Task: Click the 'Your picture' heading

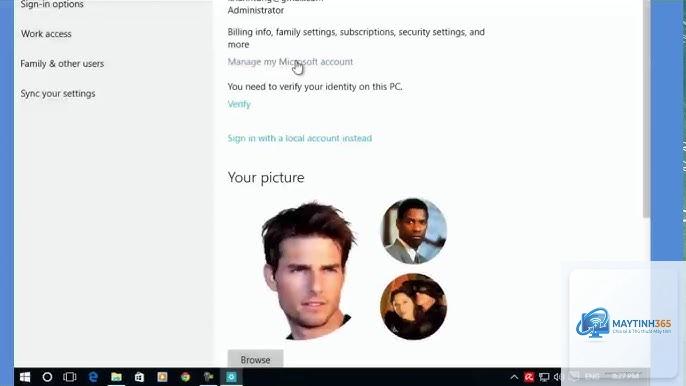Action: tap(266, 177)
